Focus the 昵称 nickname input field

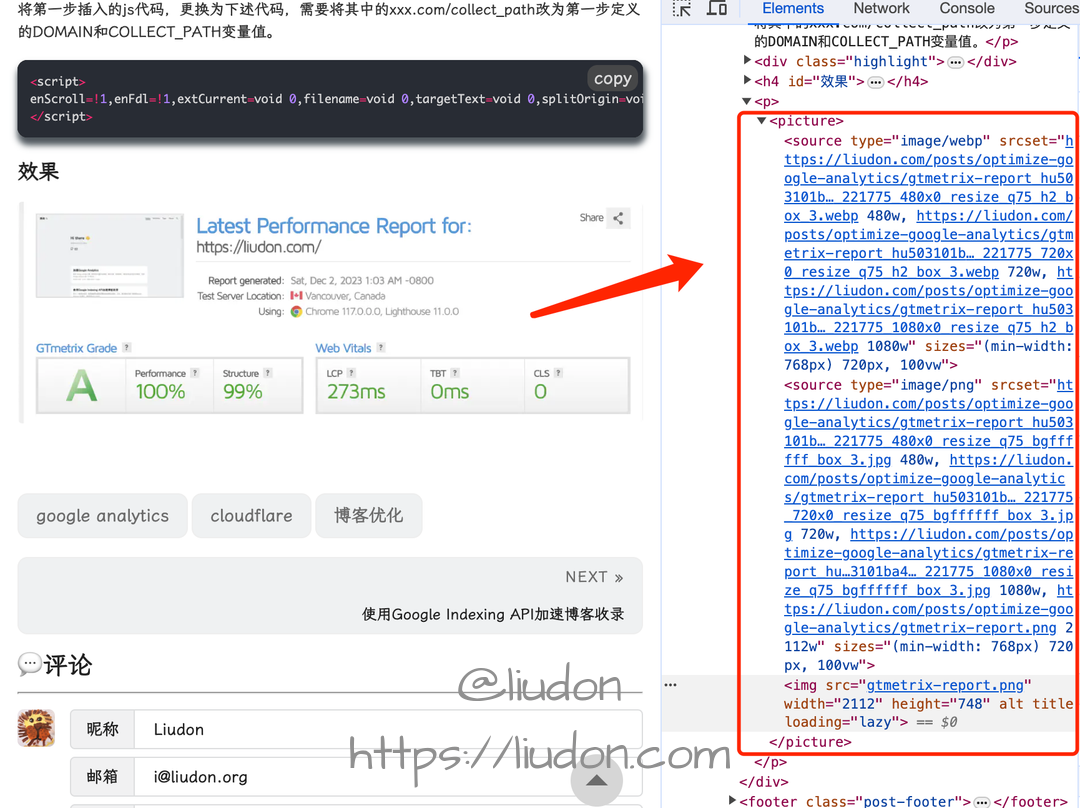click(x=388, y=729)
